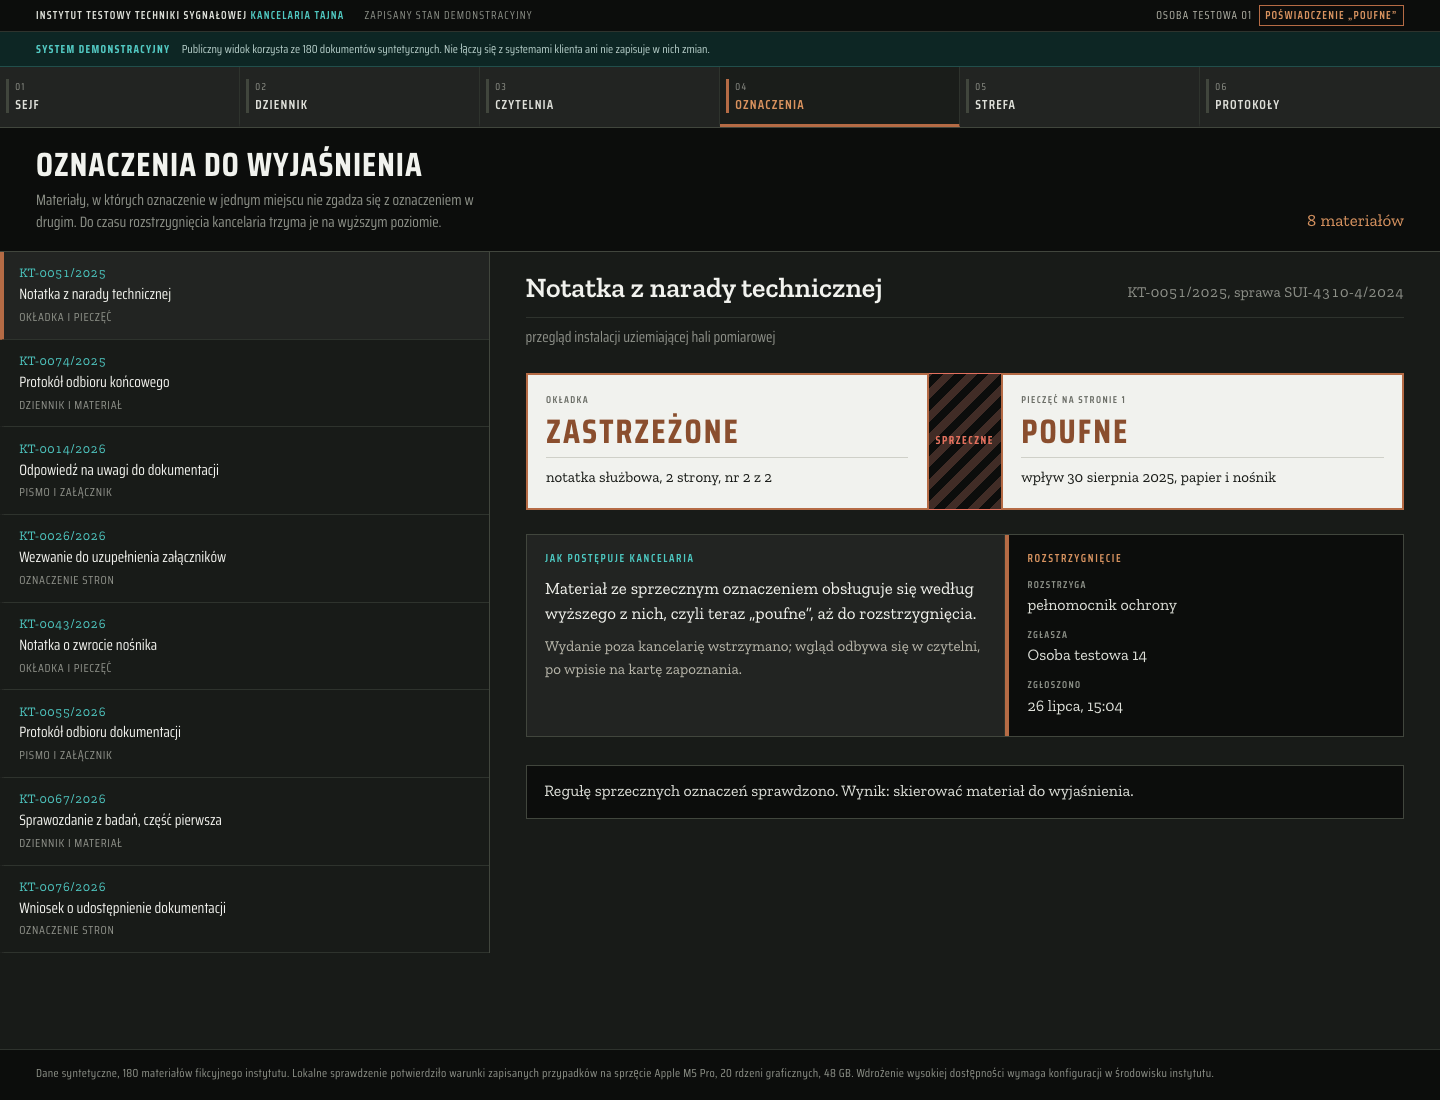Click the pełnomocnik ochrony value
This screenshot has height=1100, width=1440.
1102,605
